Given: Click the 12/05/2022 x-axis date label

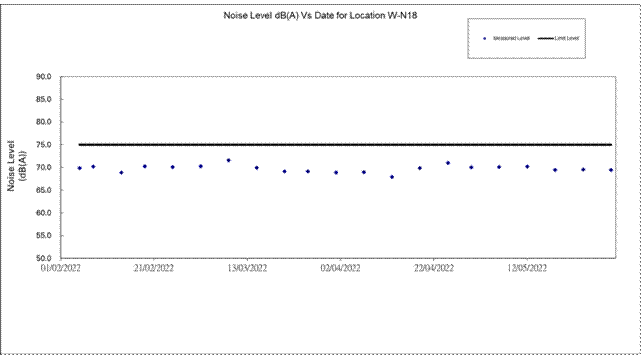Looking at the screenshot, I should (527, 268).
